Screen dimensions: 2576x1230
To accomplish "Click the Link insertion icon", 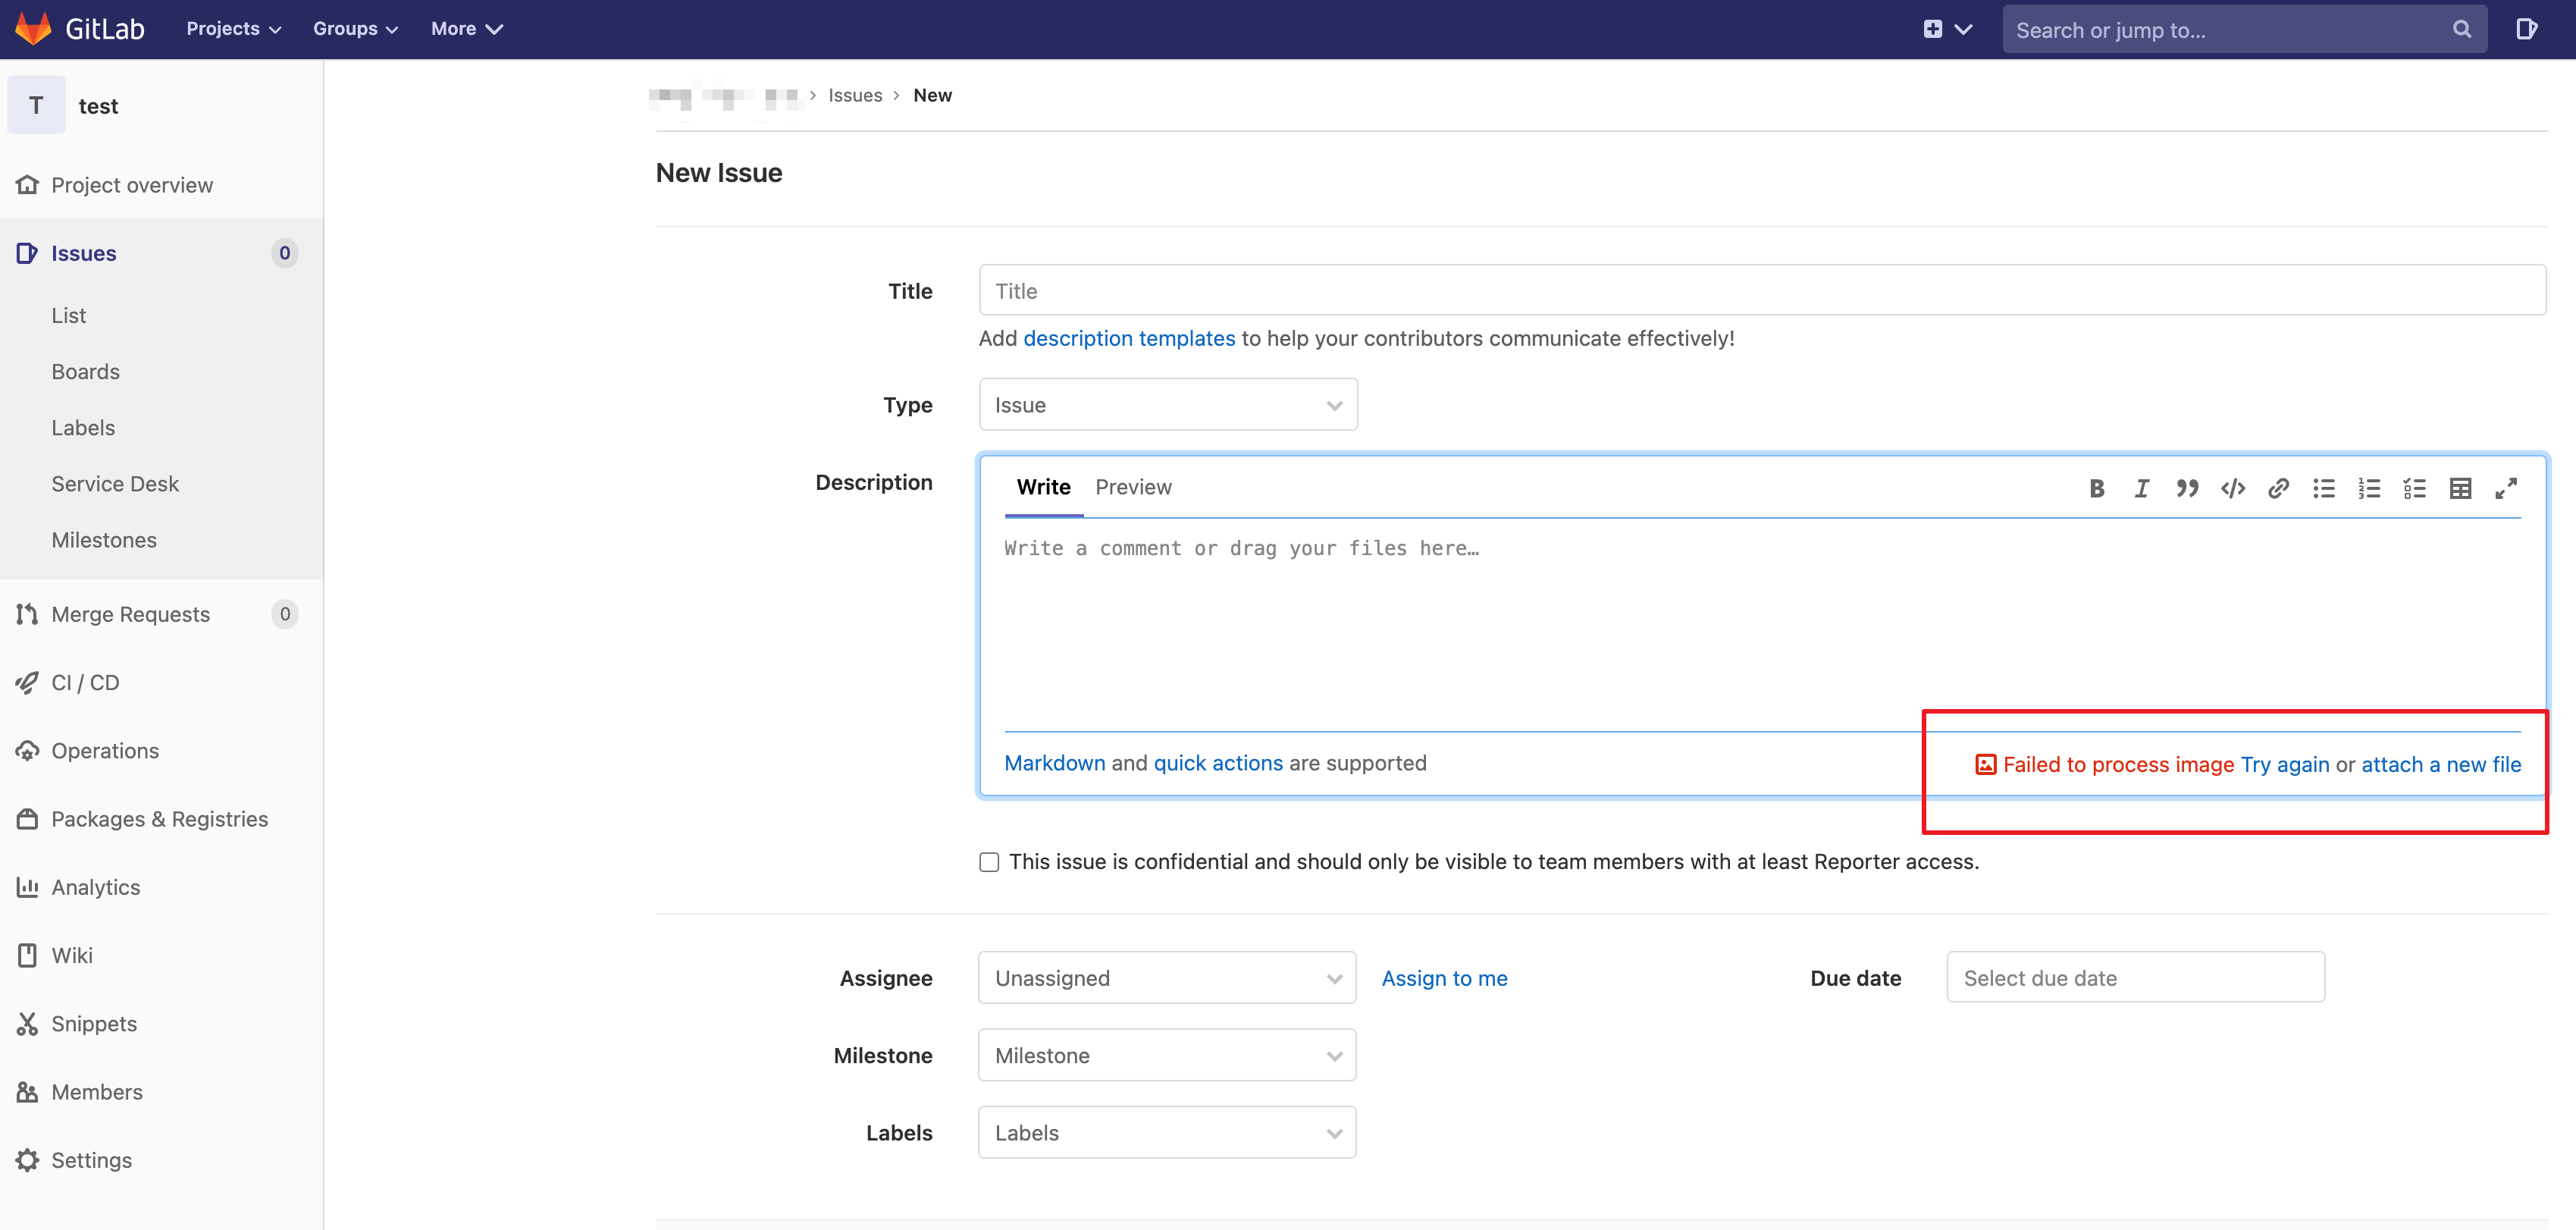I will (2279, 487).
